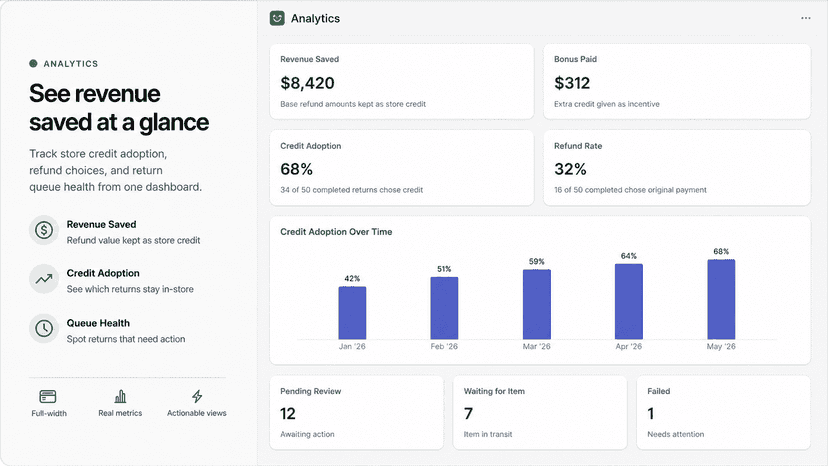This screenshot has width=828, height=466.
Task: Open the Refund Rate card
Action: [x=677, y=167]
